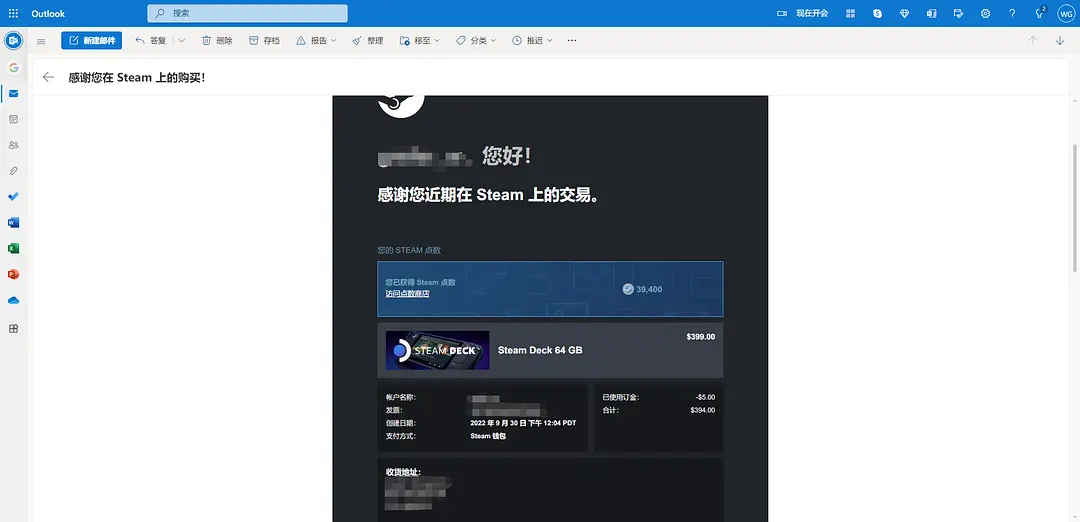Open Files paperclip icon in sidebar
Image resolution: width=1080 pixels, height=522 pixels.
tap(13, 171)
